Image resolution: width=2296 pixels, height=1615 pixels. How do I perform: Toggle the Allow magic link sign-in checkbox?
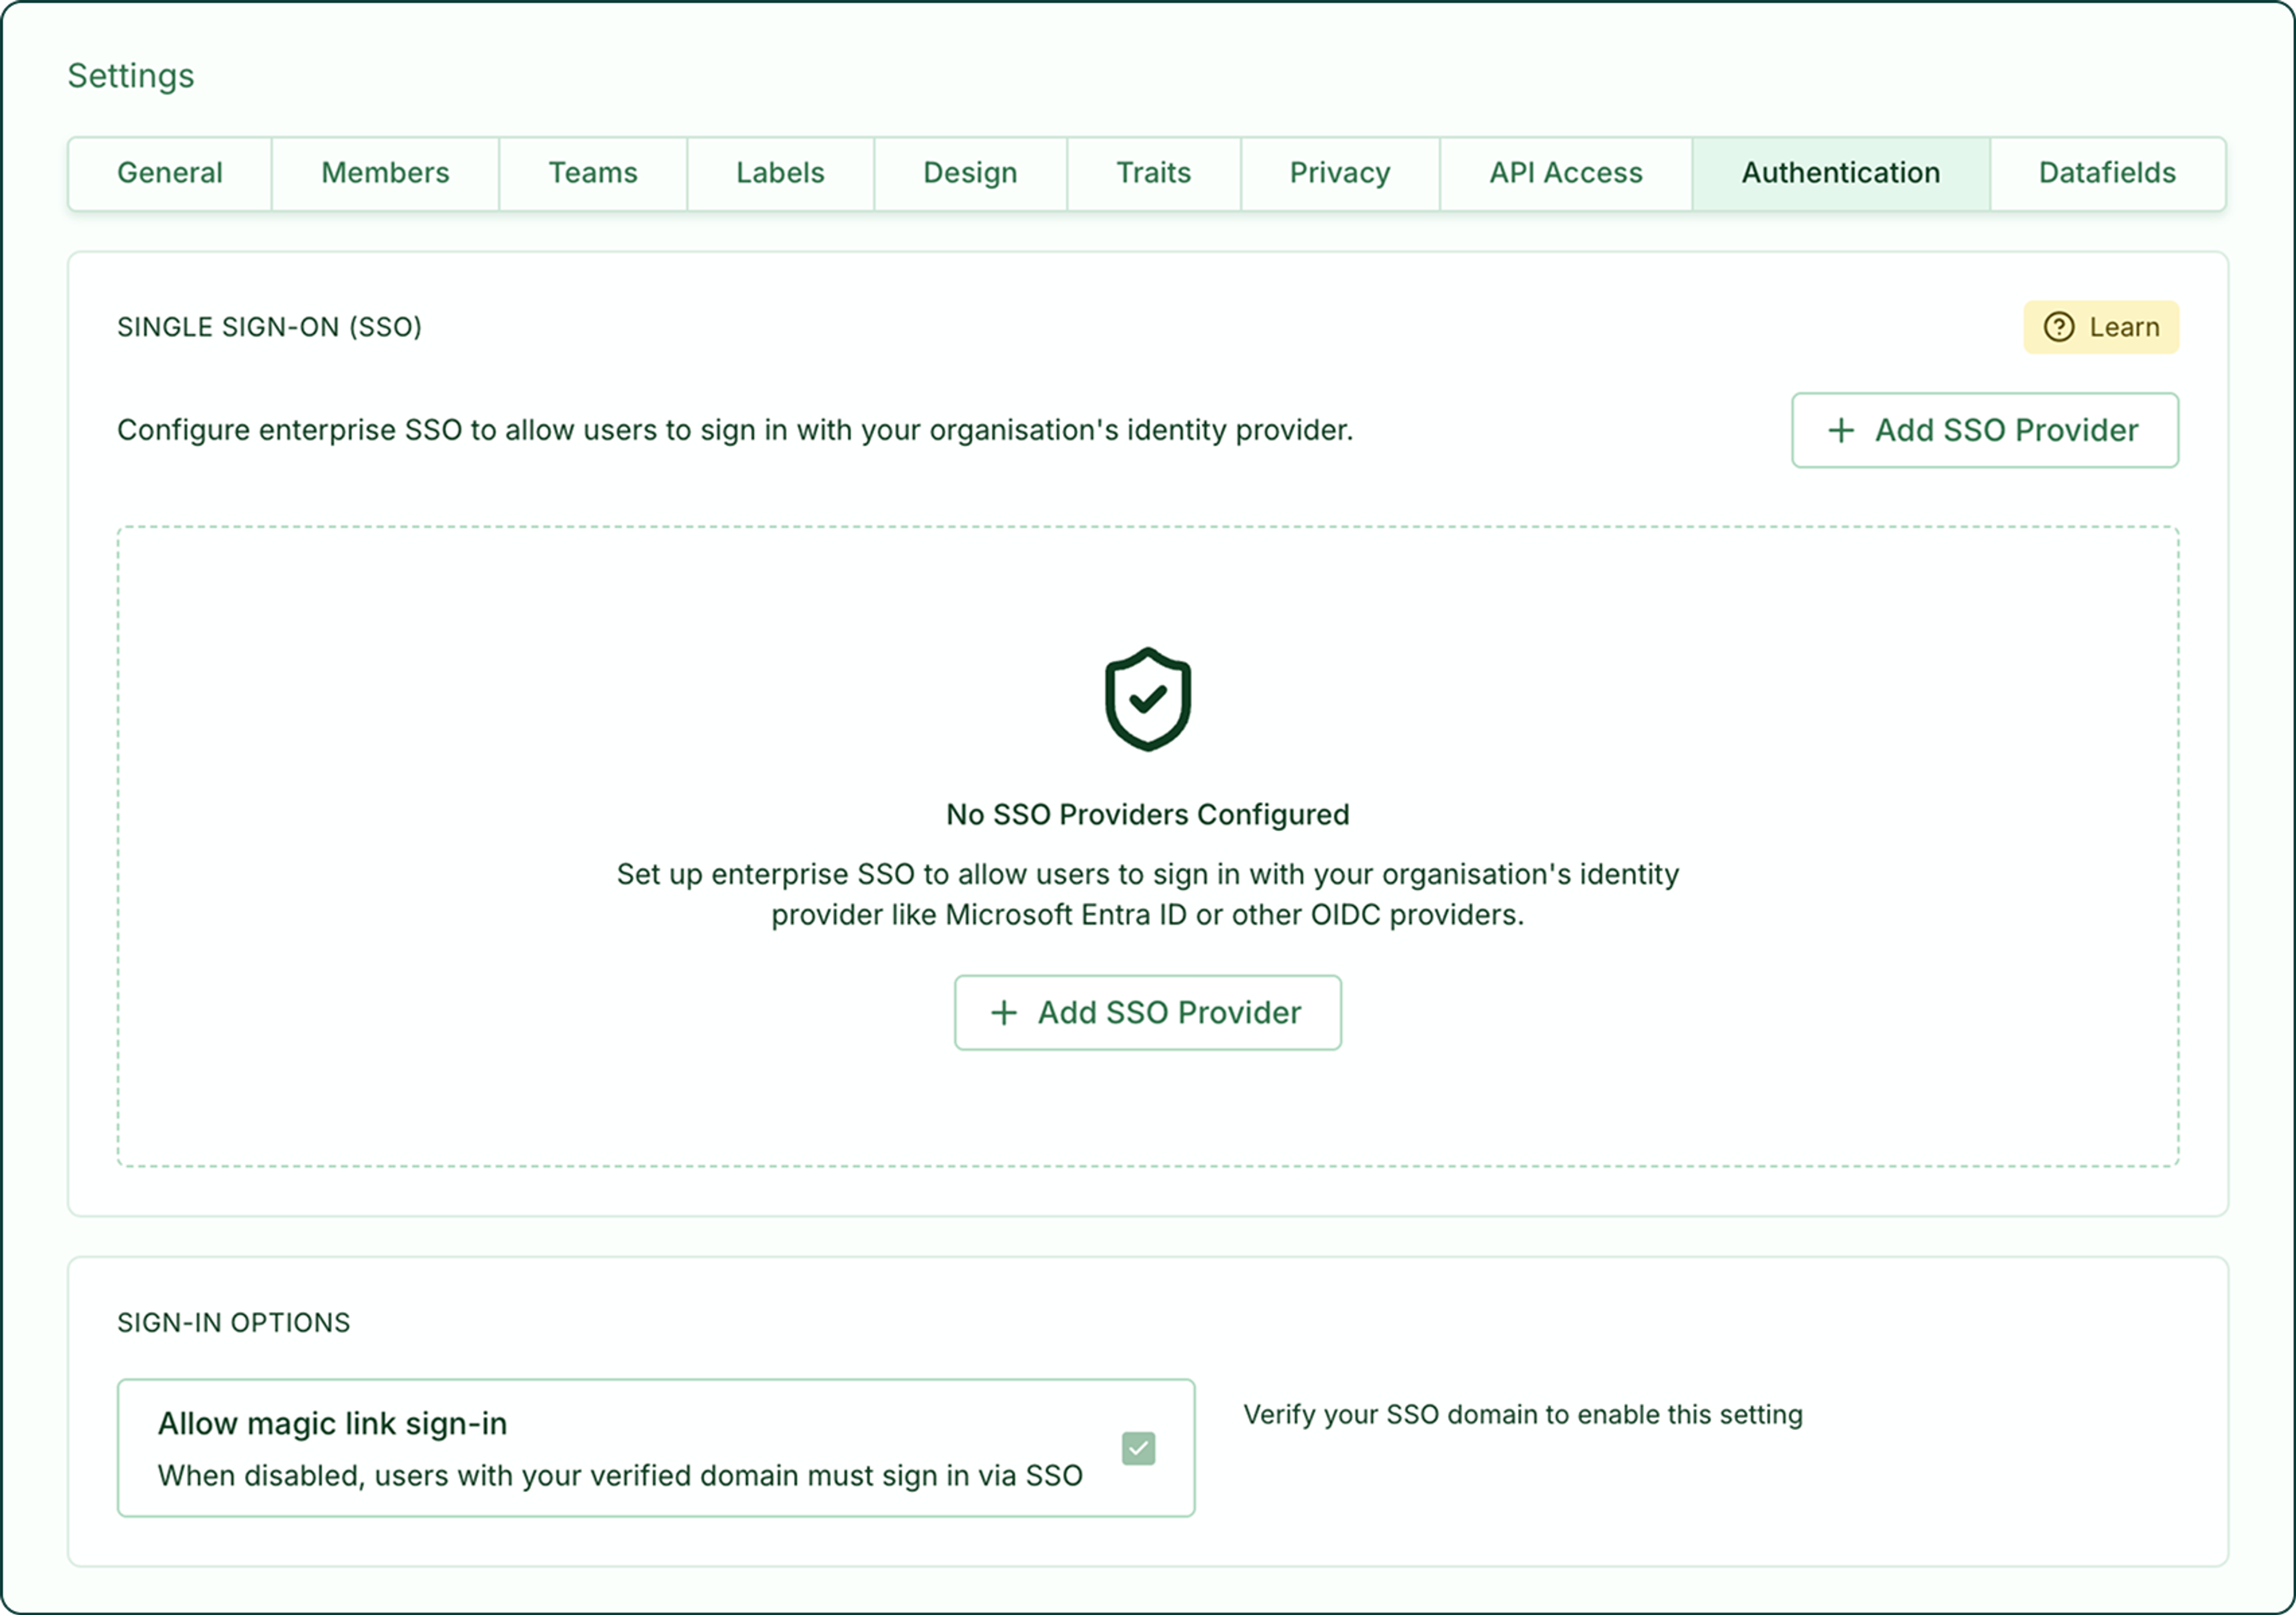[1138, 1448]
